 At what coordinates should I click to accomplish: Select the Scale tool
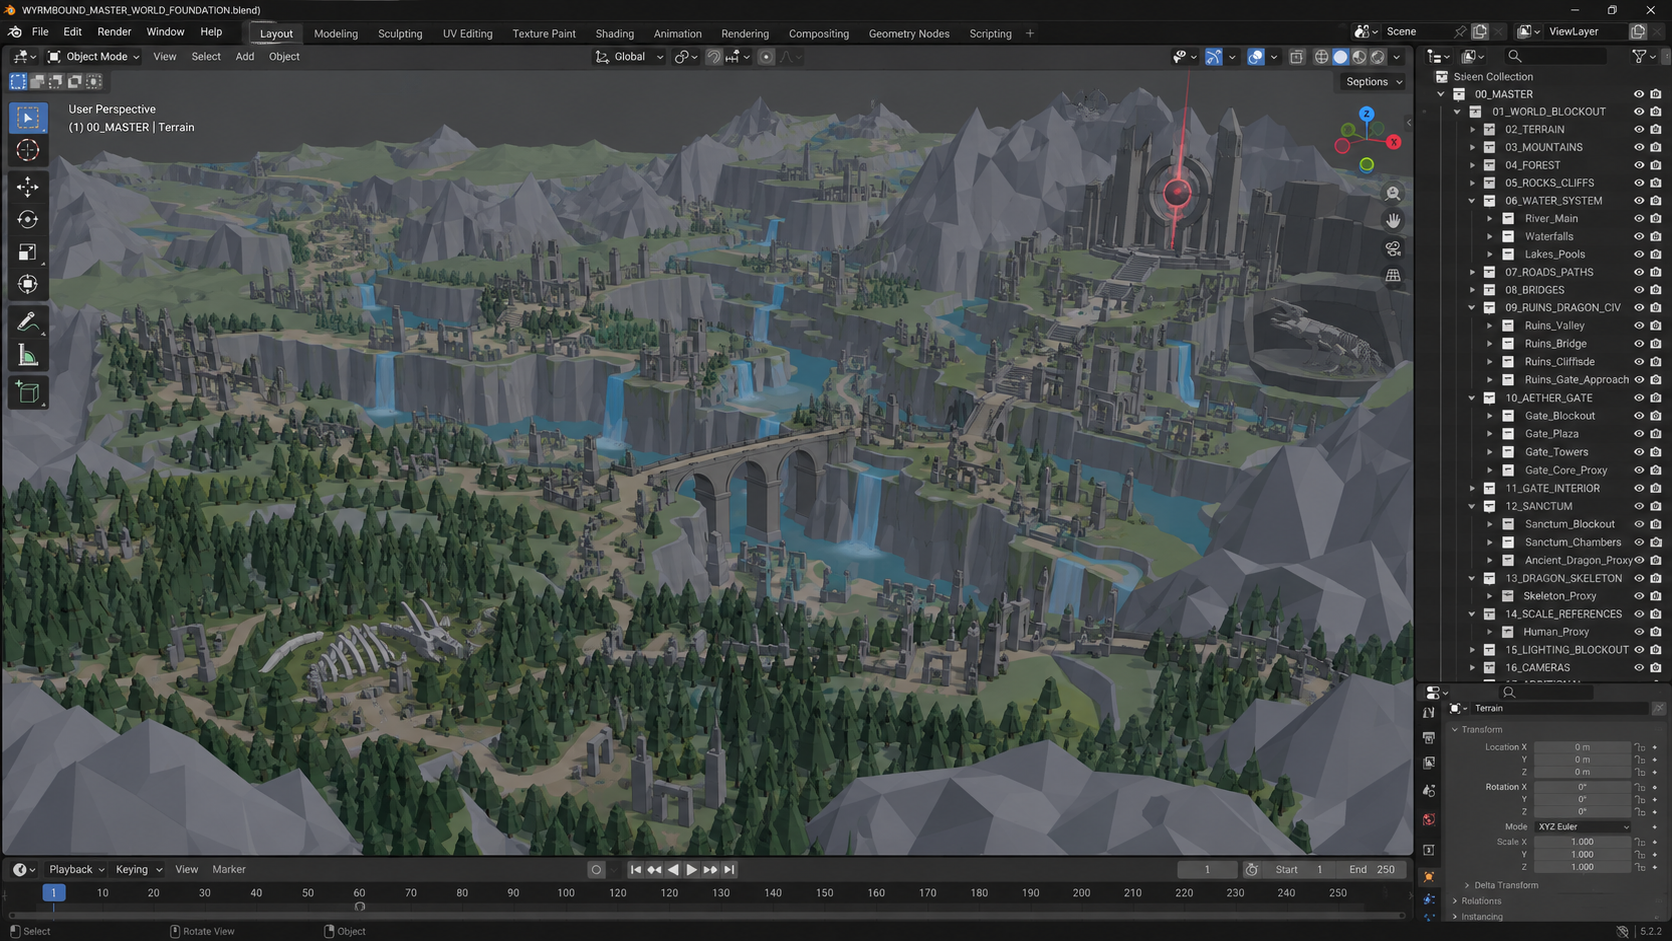[x=28, y=252]
